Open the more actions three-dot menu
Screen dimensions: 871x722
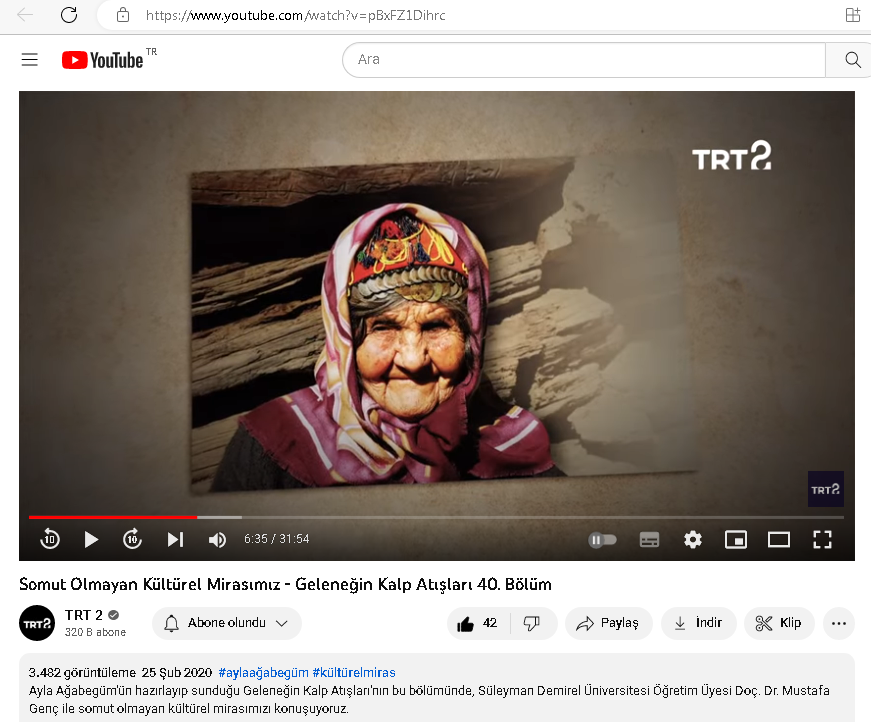(839, 623)
